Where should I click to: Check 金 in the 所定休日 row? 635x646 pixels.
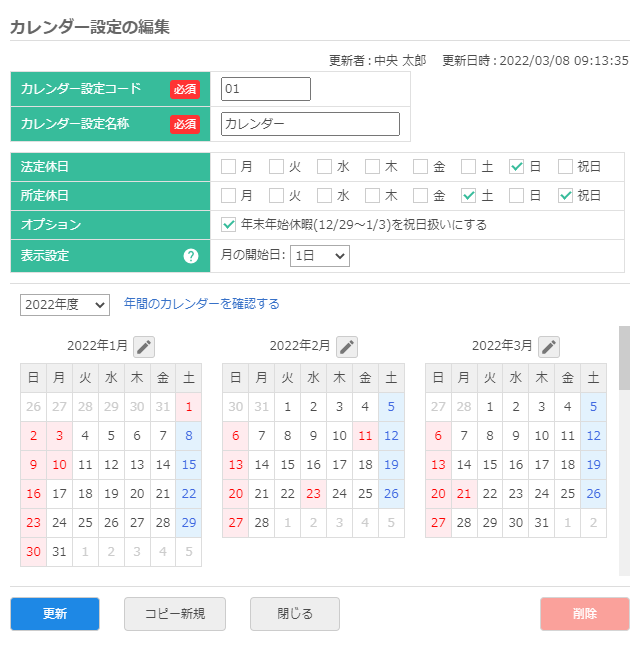[420, 196]
